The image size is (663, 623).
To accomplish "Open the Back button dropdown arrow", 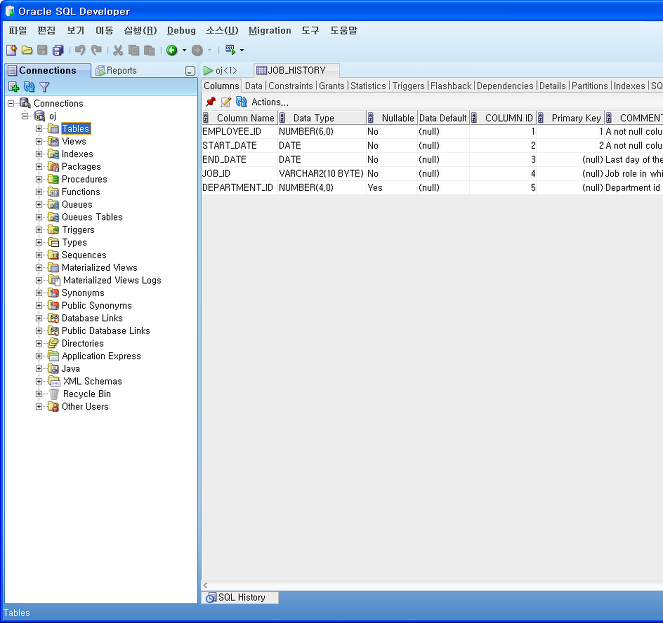I will coord(184,50).
